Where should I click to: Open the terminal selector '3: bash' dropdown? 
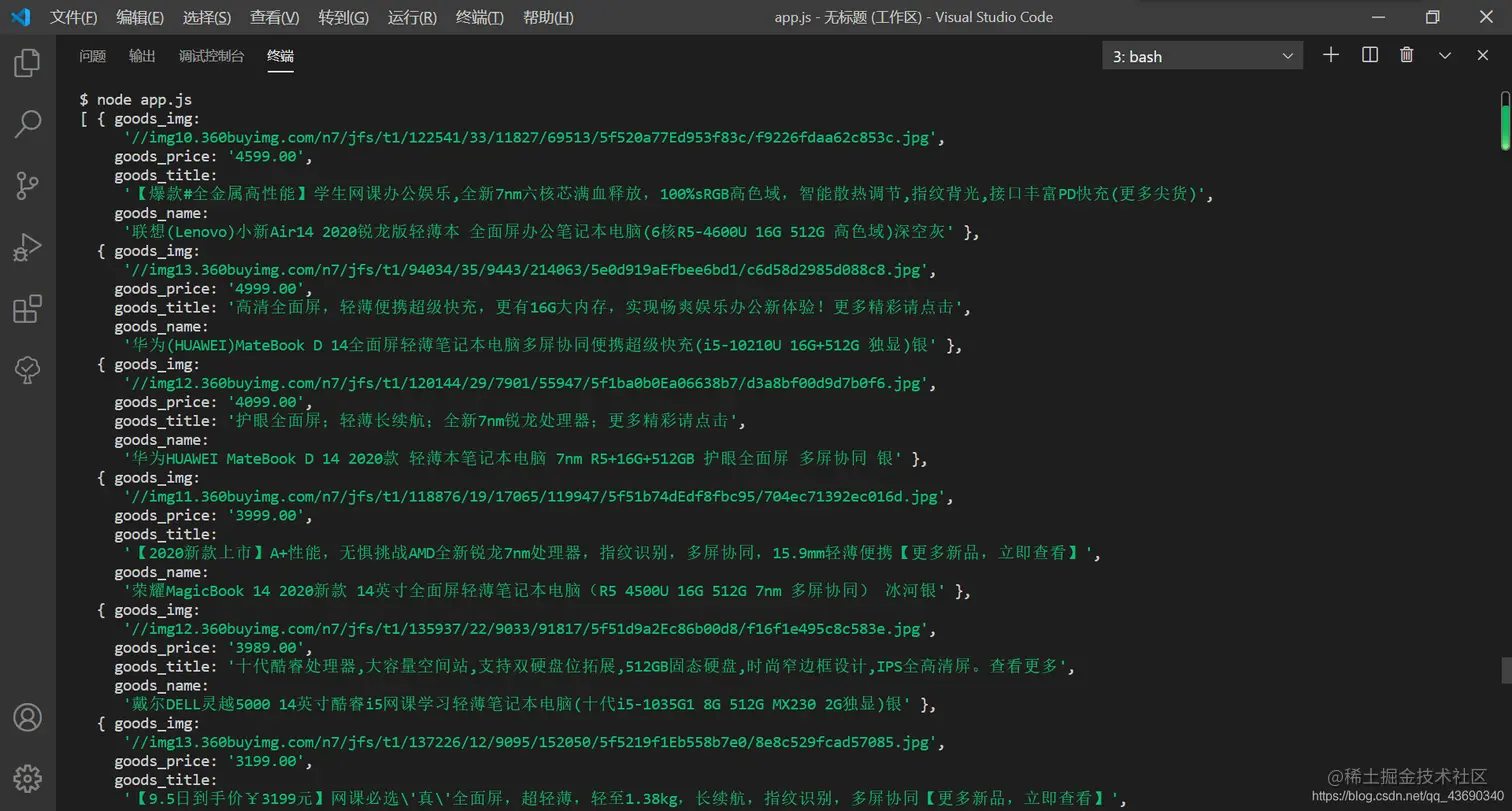click(1203, 57)
